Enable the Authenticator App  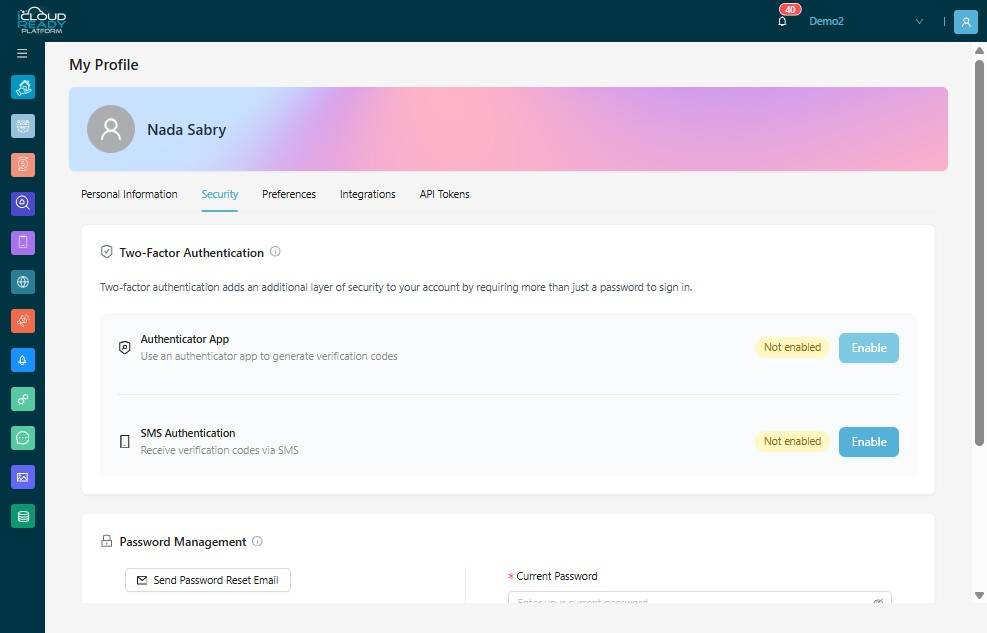pos(869,348)
